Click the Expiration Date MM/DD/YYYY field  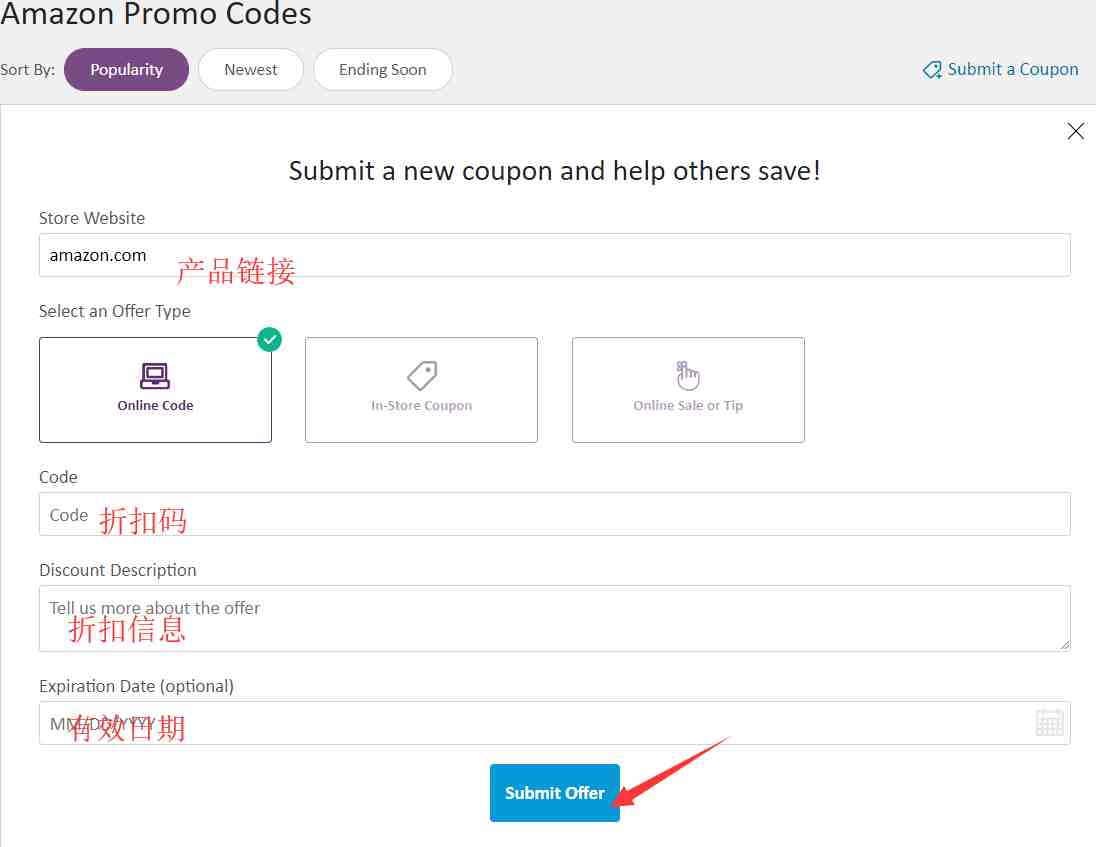(x=555, y=723)
